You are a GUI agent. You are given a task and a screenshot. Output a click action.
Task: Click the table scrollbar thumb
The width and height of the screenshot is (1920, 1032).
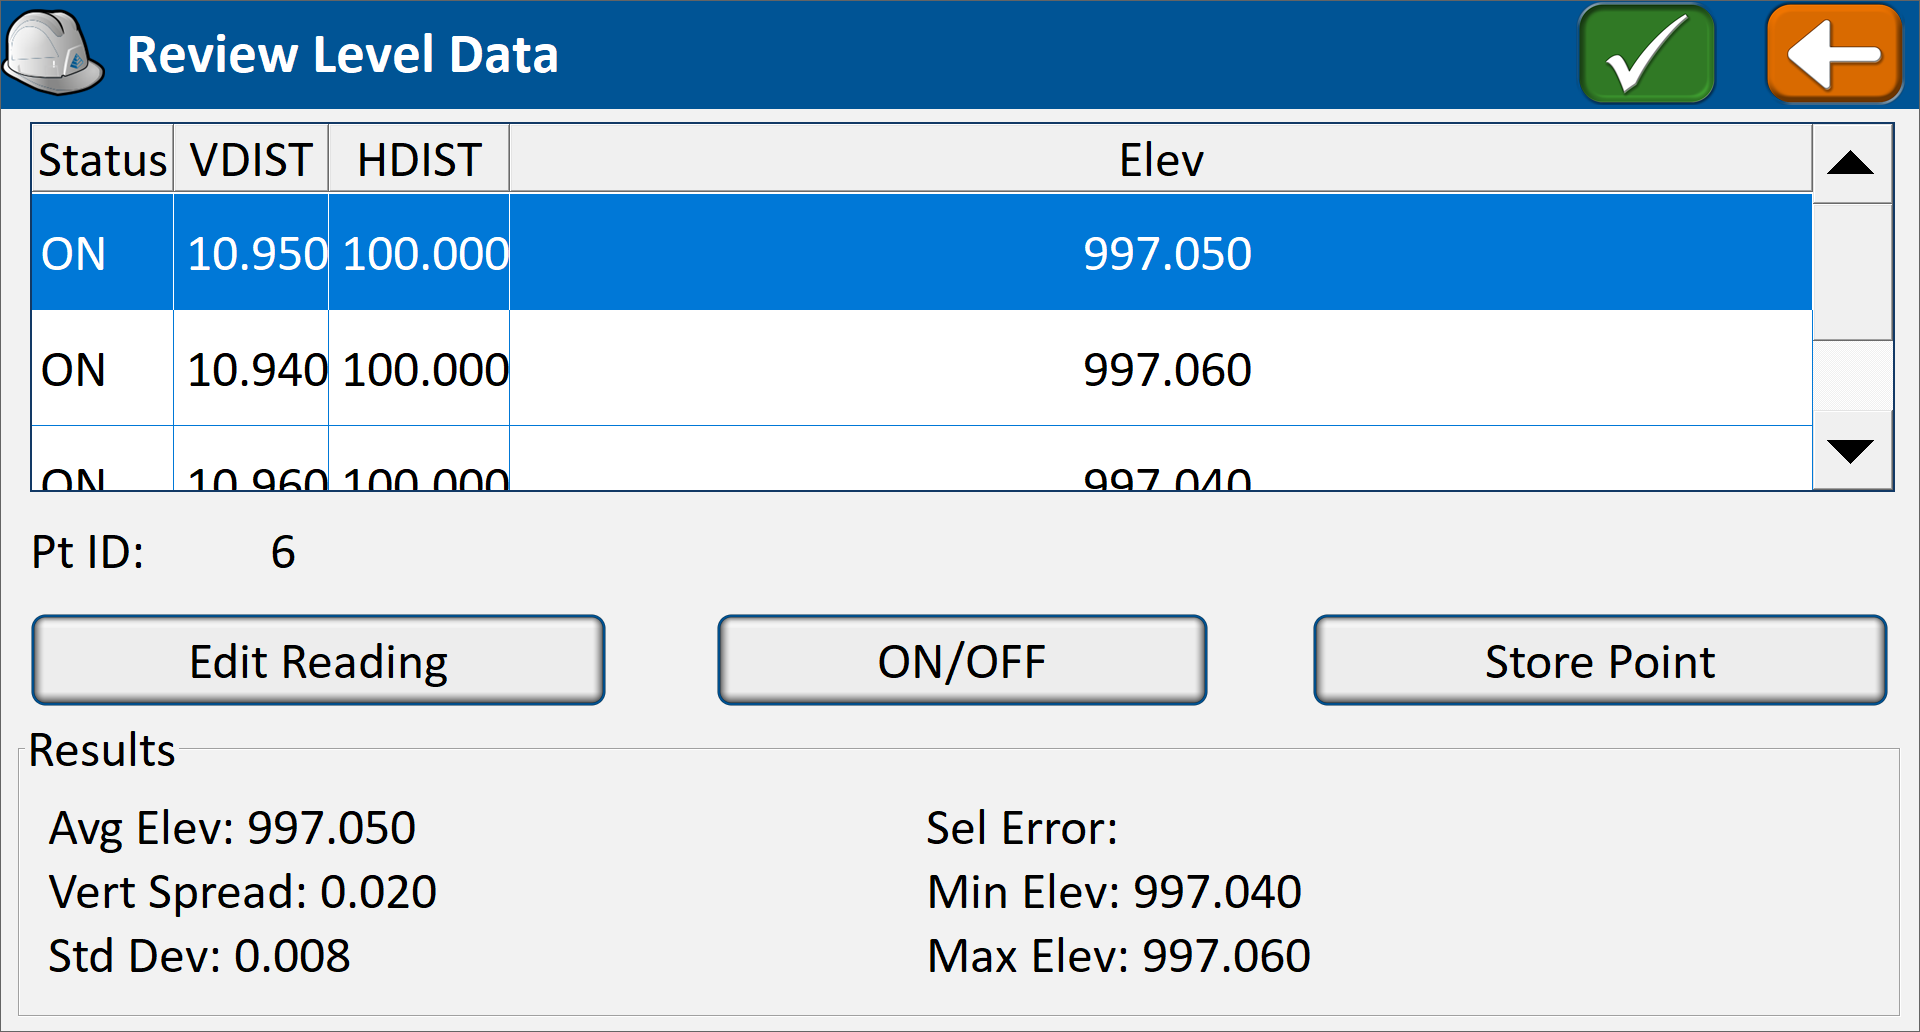click(1851, 272)
